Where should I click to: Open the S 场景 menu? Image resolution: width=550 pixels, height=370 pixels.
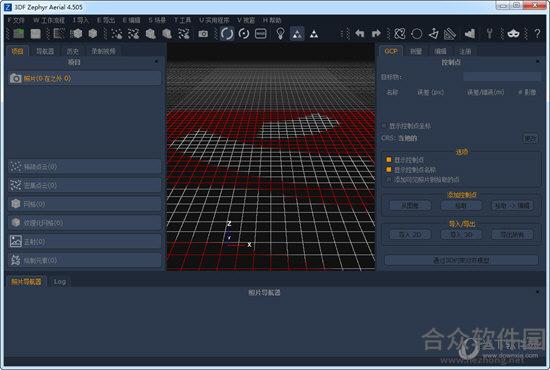coord(157,20)
